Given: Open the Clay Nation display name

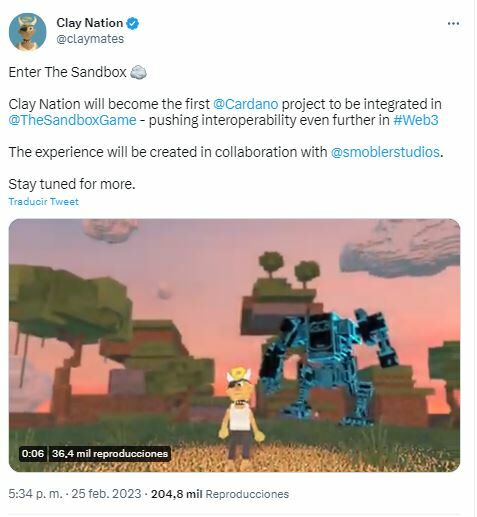Looking at the screenshot, I should click(x=90, y=23).
